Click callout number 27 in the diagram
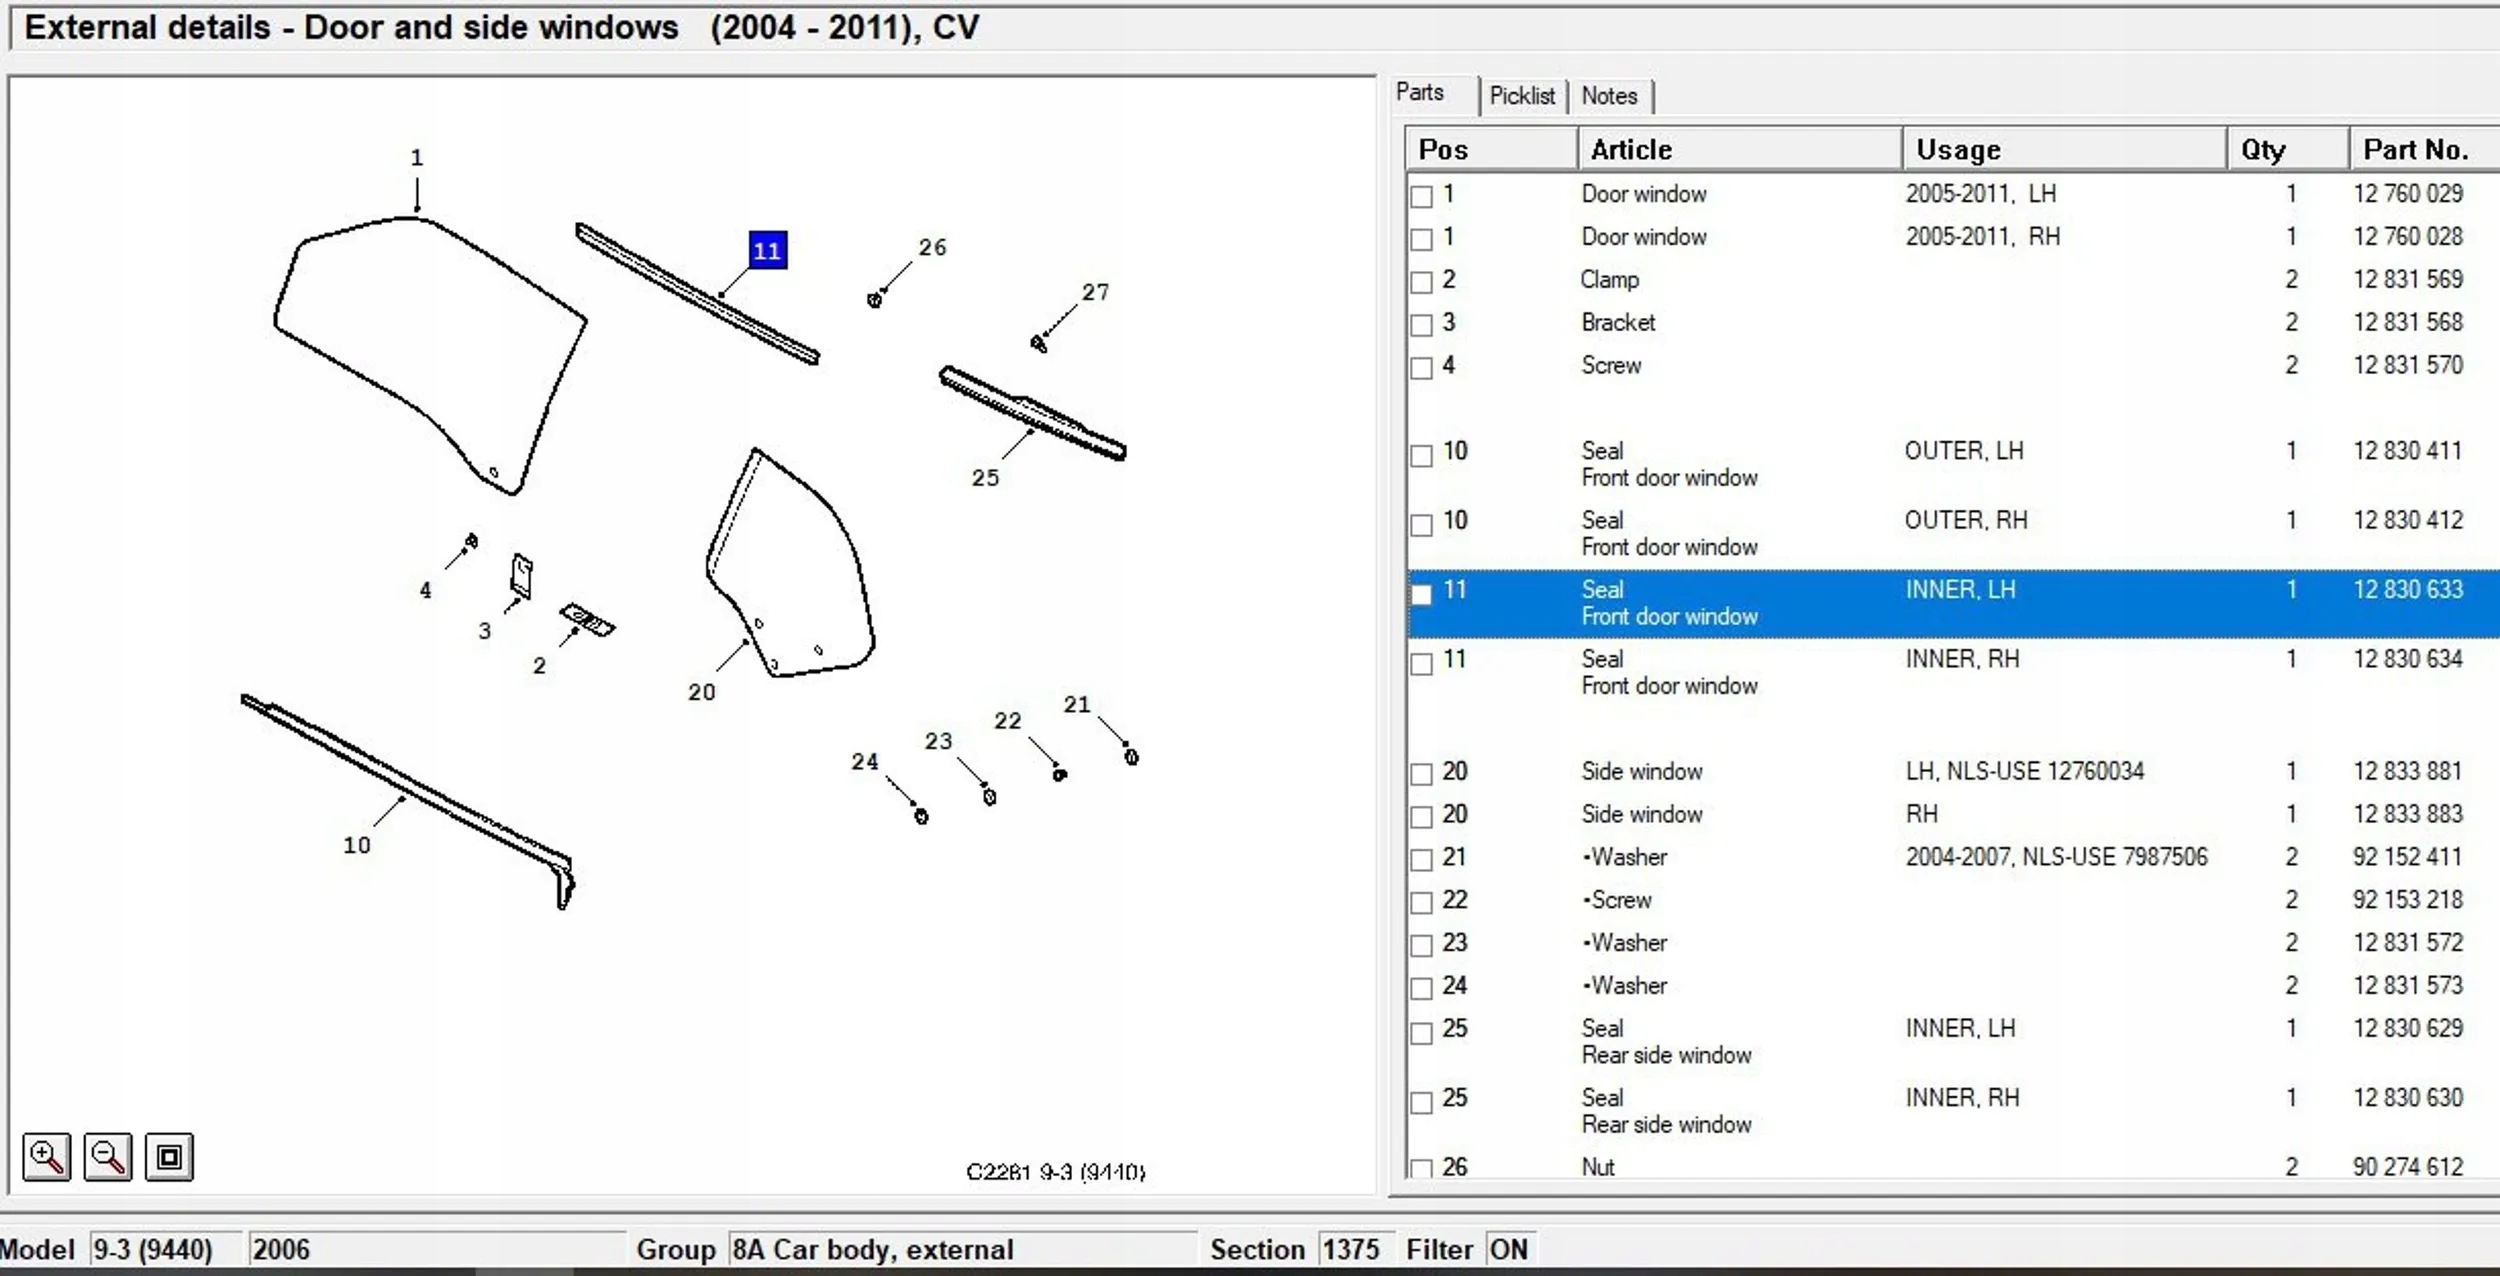2500x1276 pixels. coord(1096,293)
